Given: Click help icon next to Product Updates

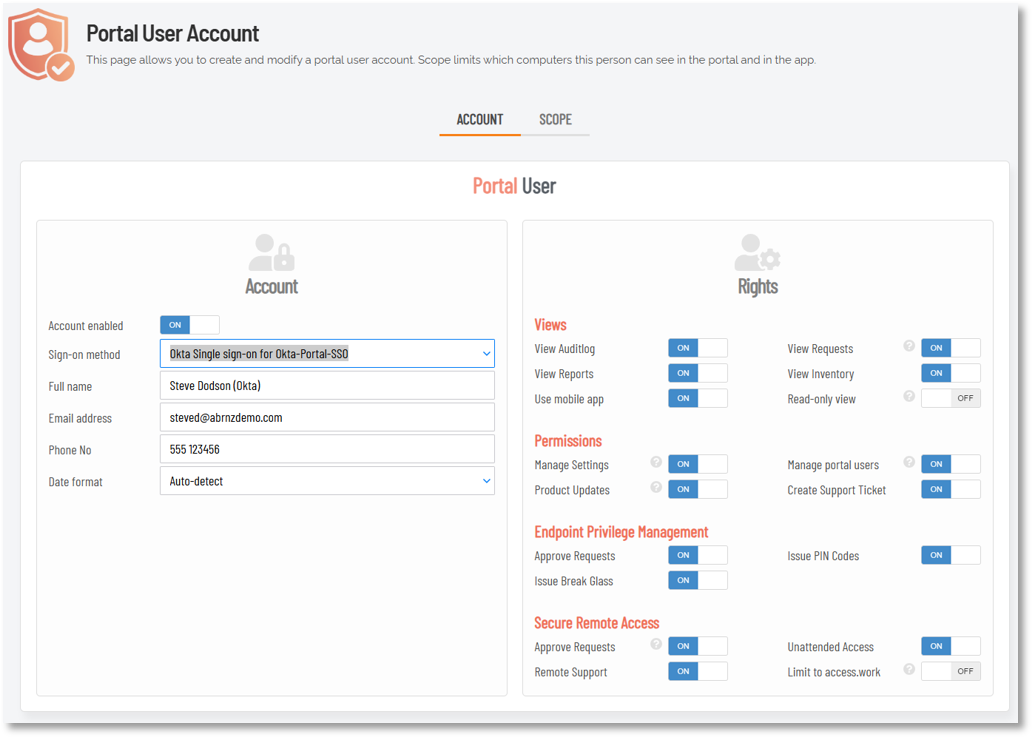Looking at the screenshot, I should point(656,487).
